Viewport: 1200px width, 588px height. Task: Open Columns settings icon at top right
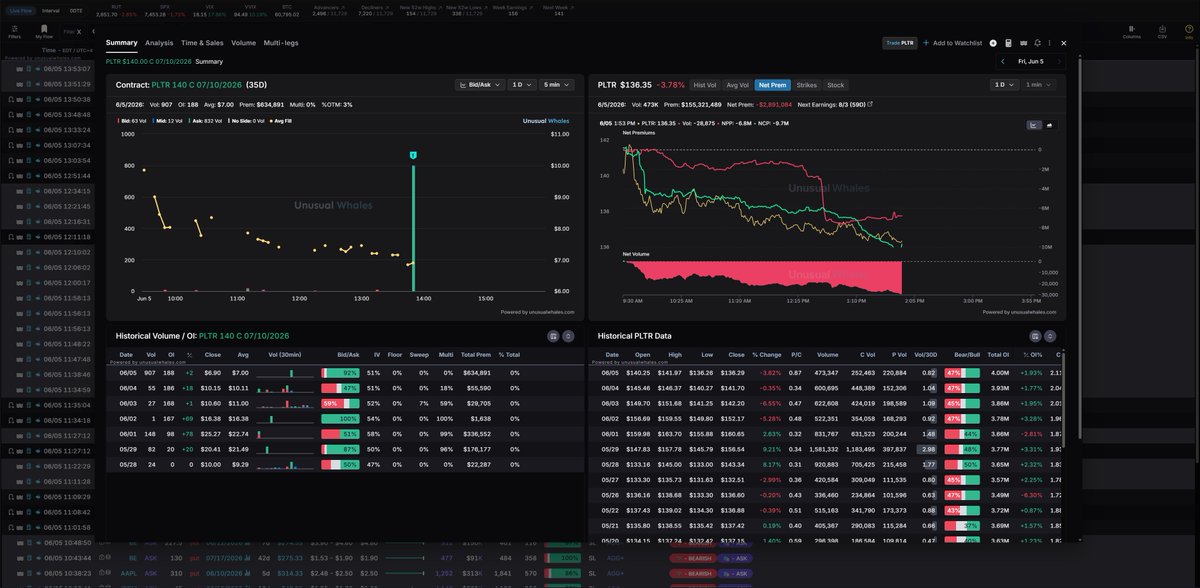1132,31
